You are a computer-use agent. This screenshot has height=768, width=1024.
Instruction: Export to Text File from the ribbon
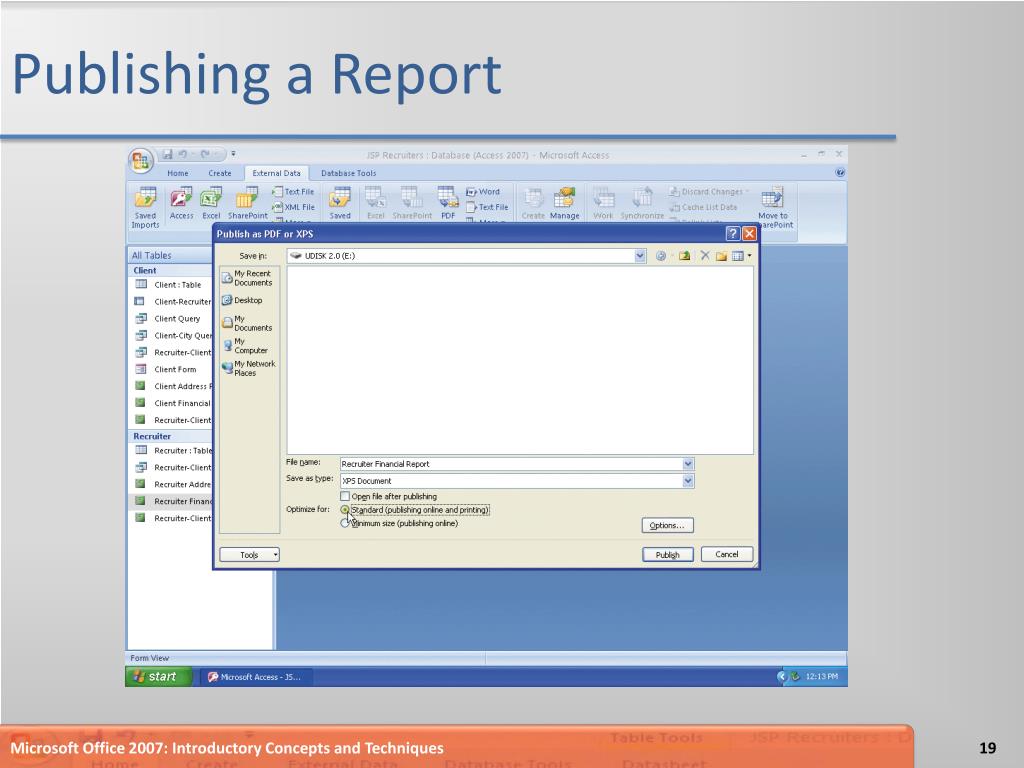tap(487, 207)
